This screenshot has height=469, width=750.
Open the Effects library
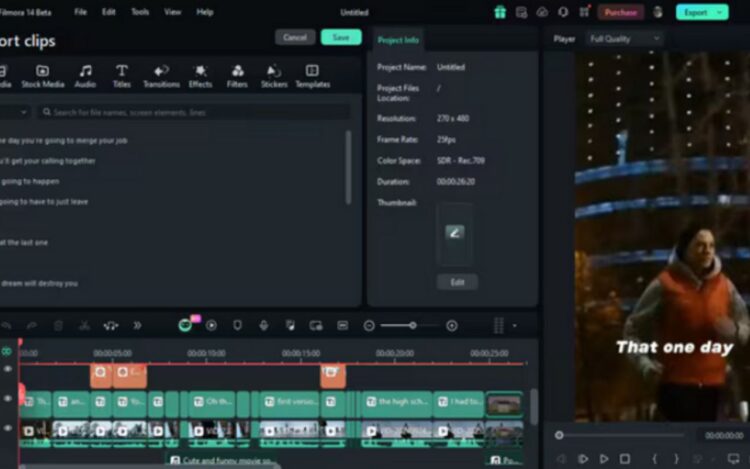pyautogui.click(x=200, y=76)
